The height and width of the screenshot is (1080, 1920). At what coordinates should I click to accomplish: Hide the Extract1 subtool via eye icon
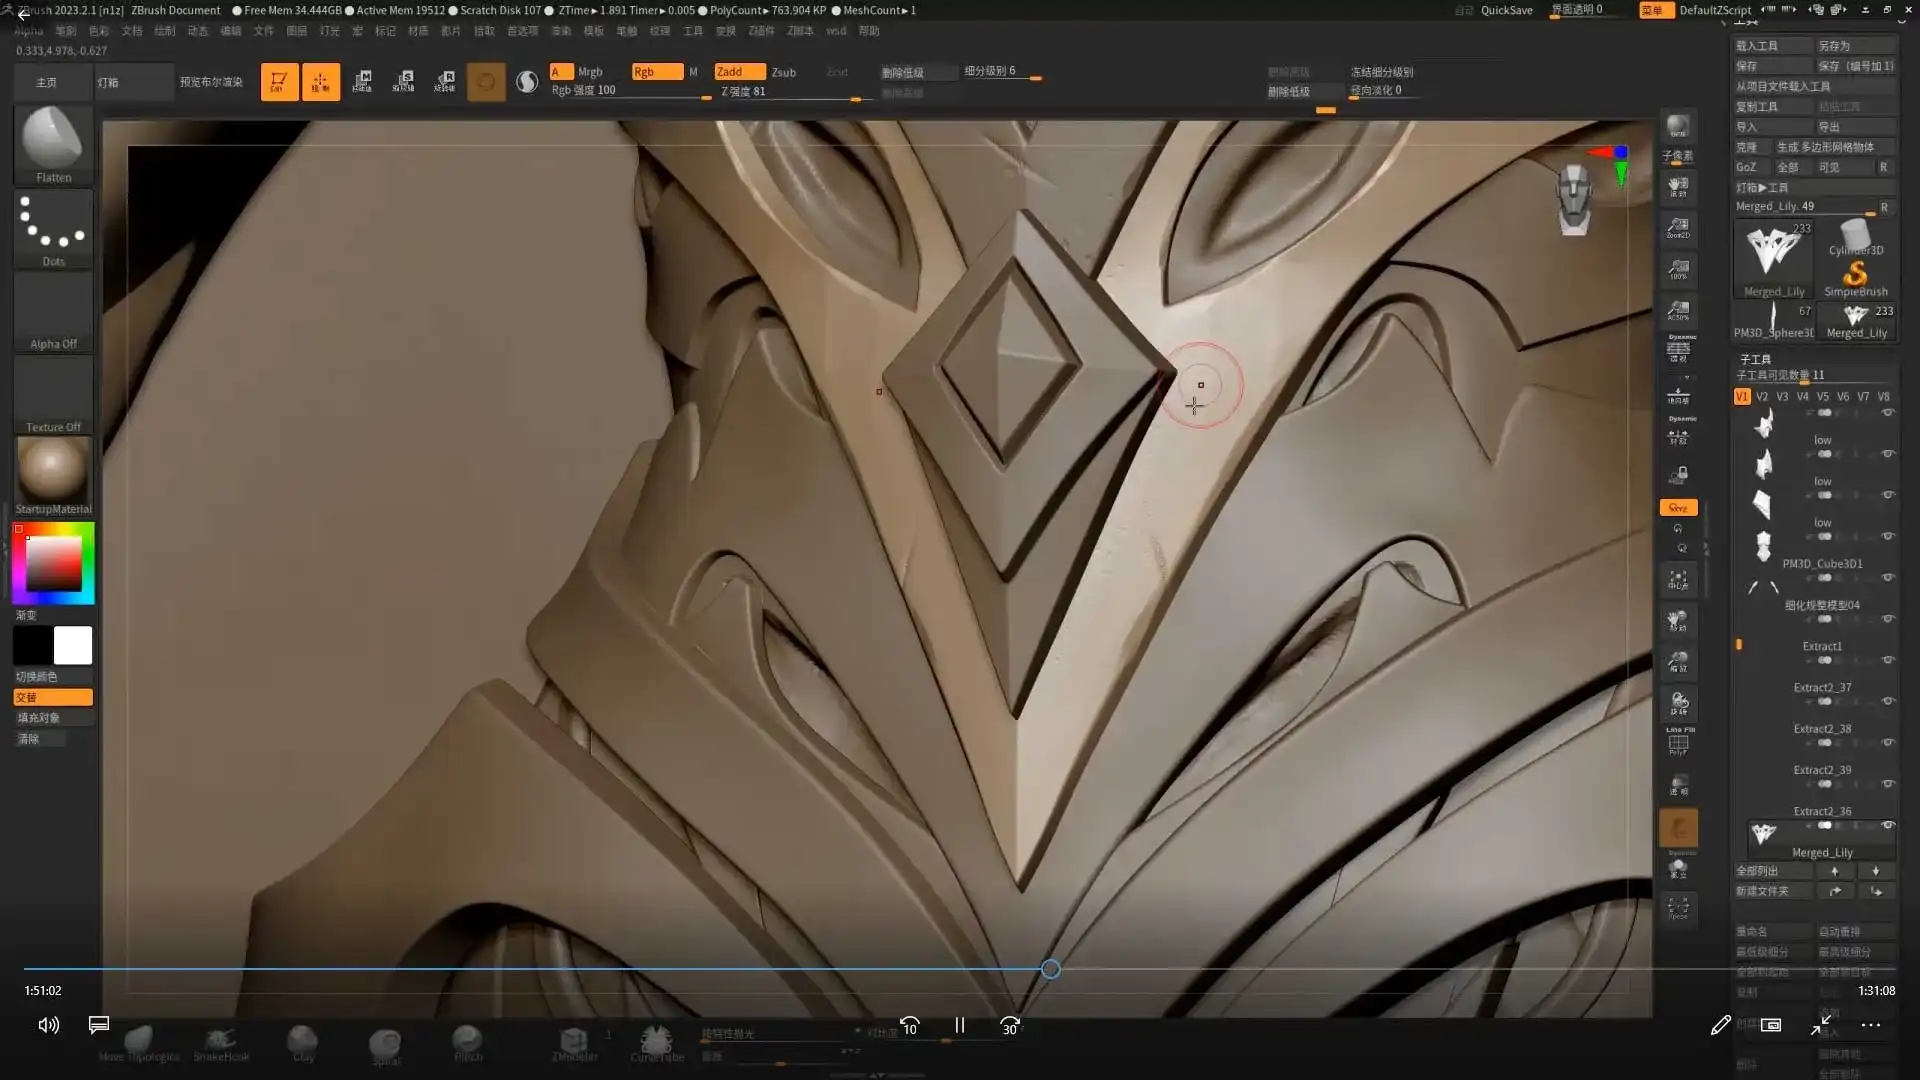coord(1888,660)
